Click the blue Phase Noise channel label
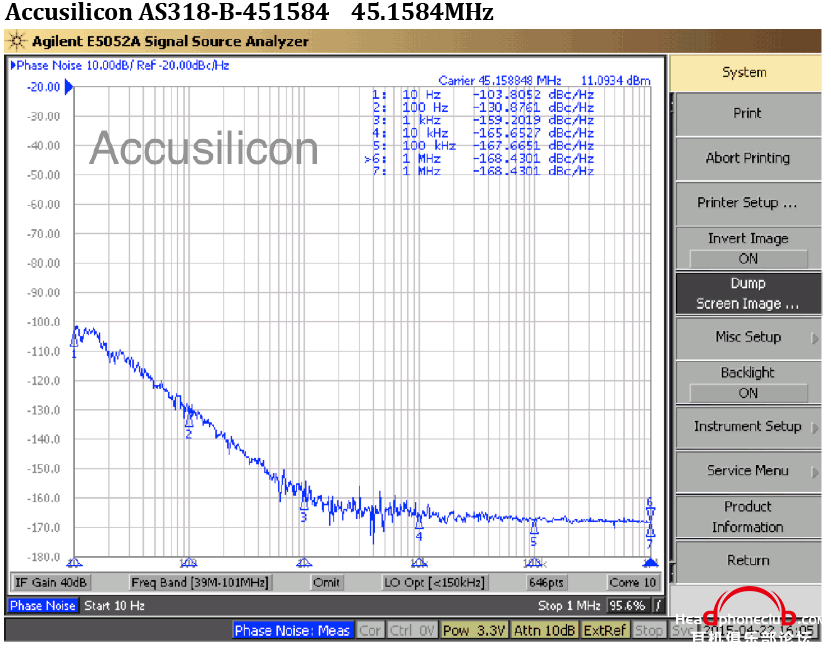831x651 pixels. point(43,605)
